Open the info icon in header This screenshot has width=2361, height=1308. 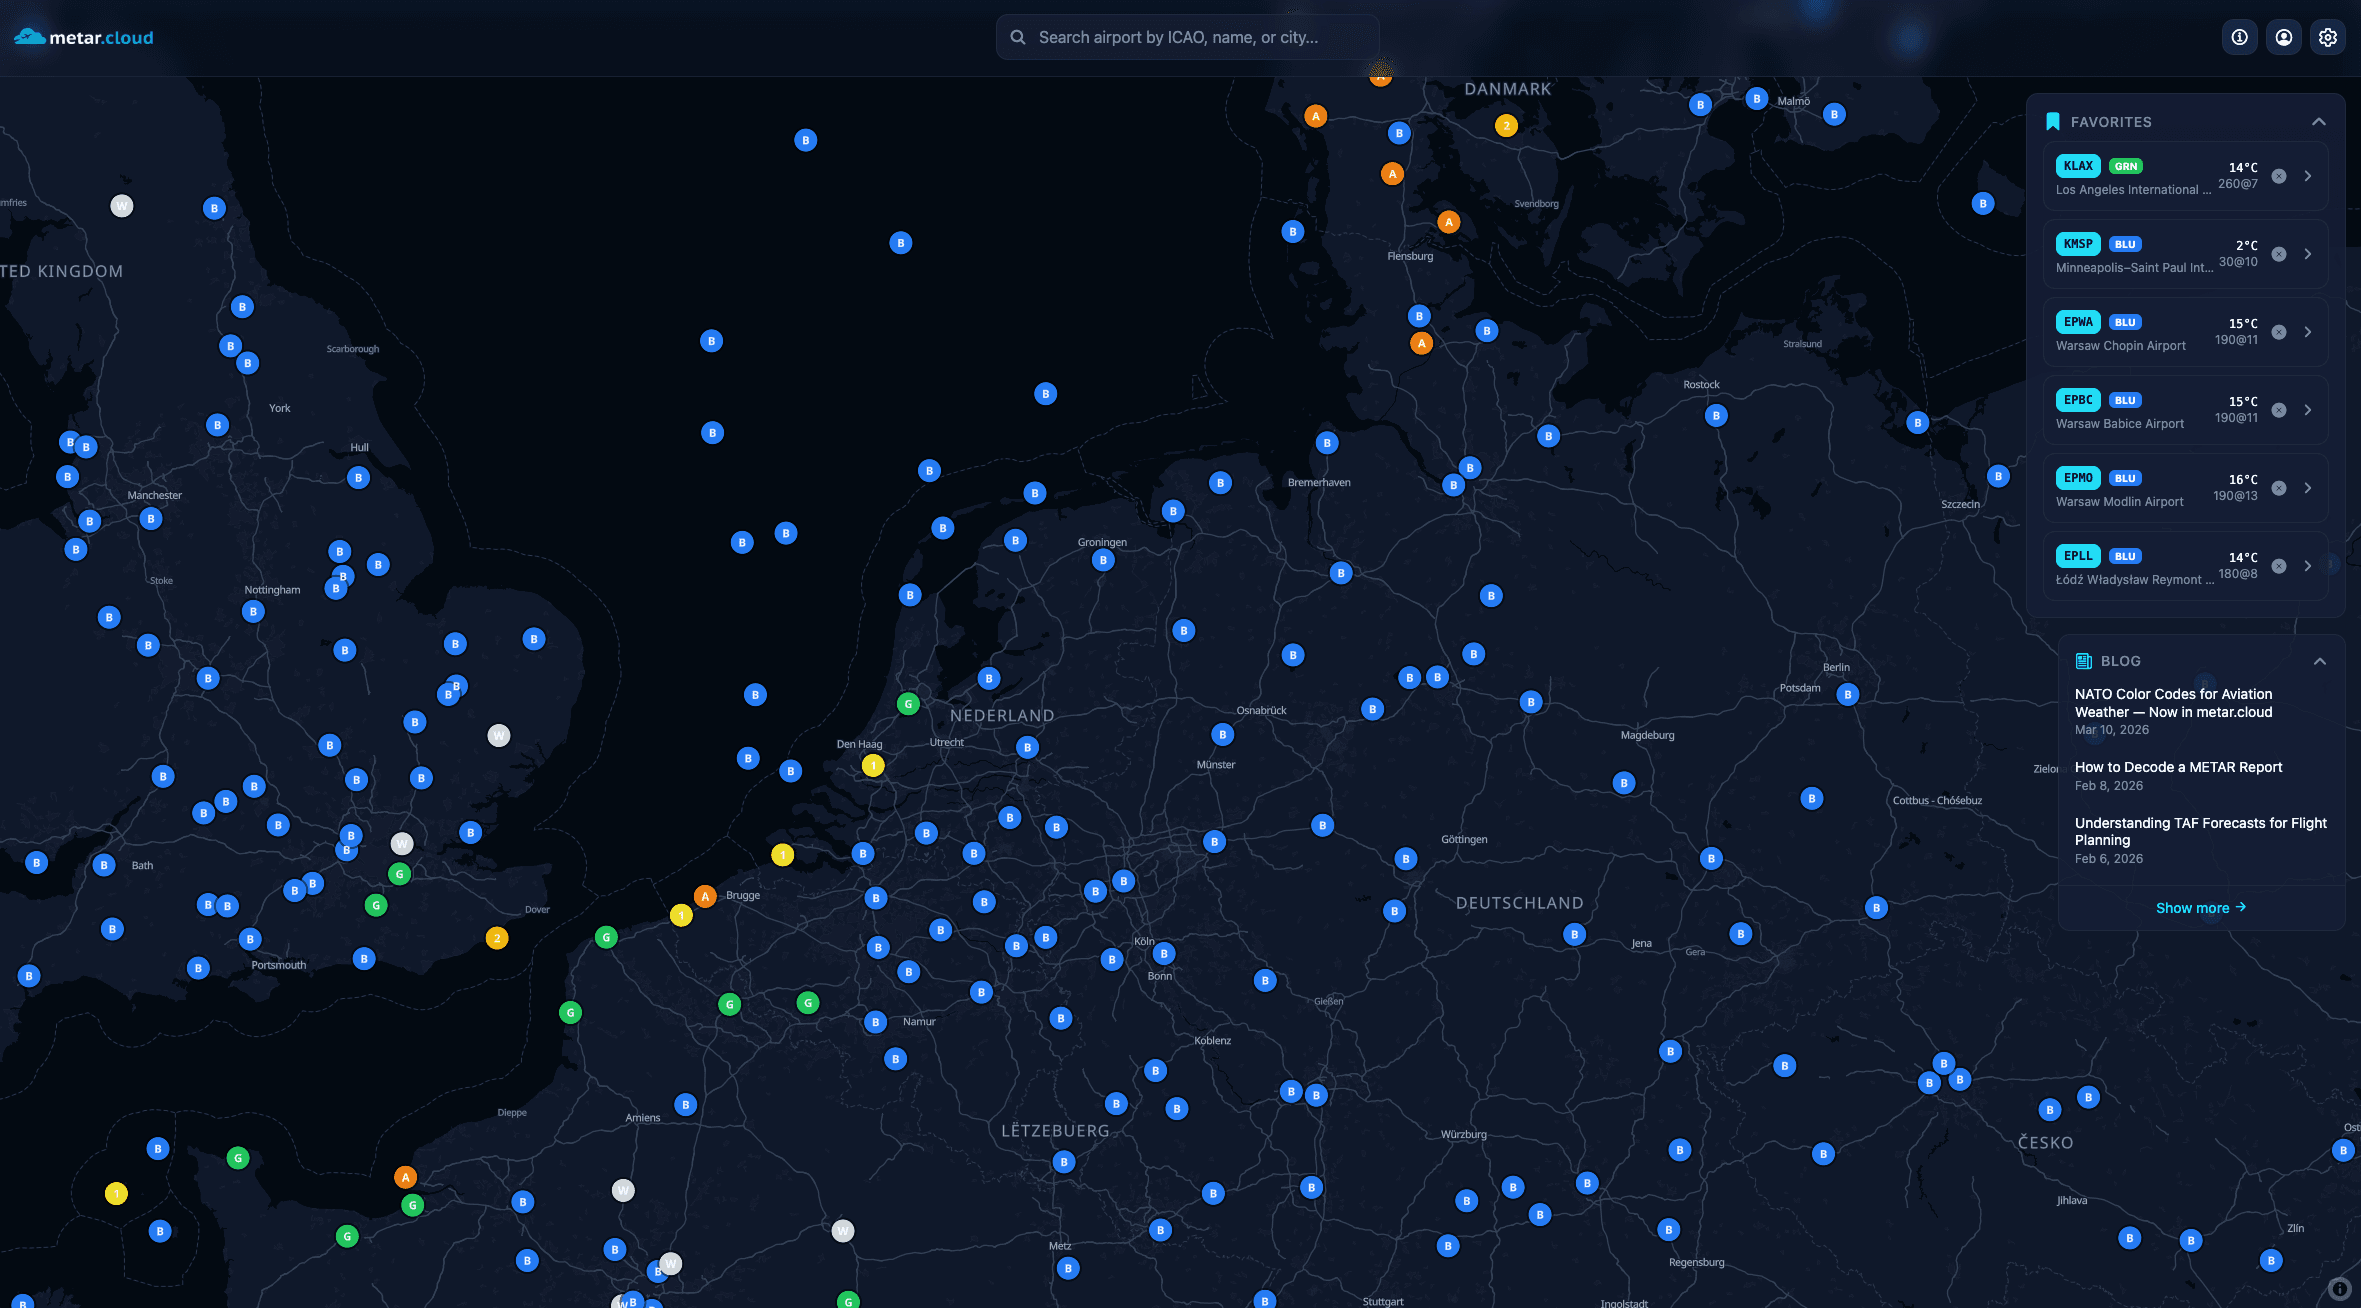click(2239, 37)
